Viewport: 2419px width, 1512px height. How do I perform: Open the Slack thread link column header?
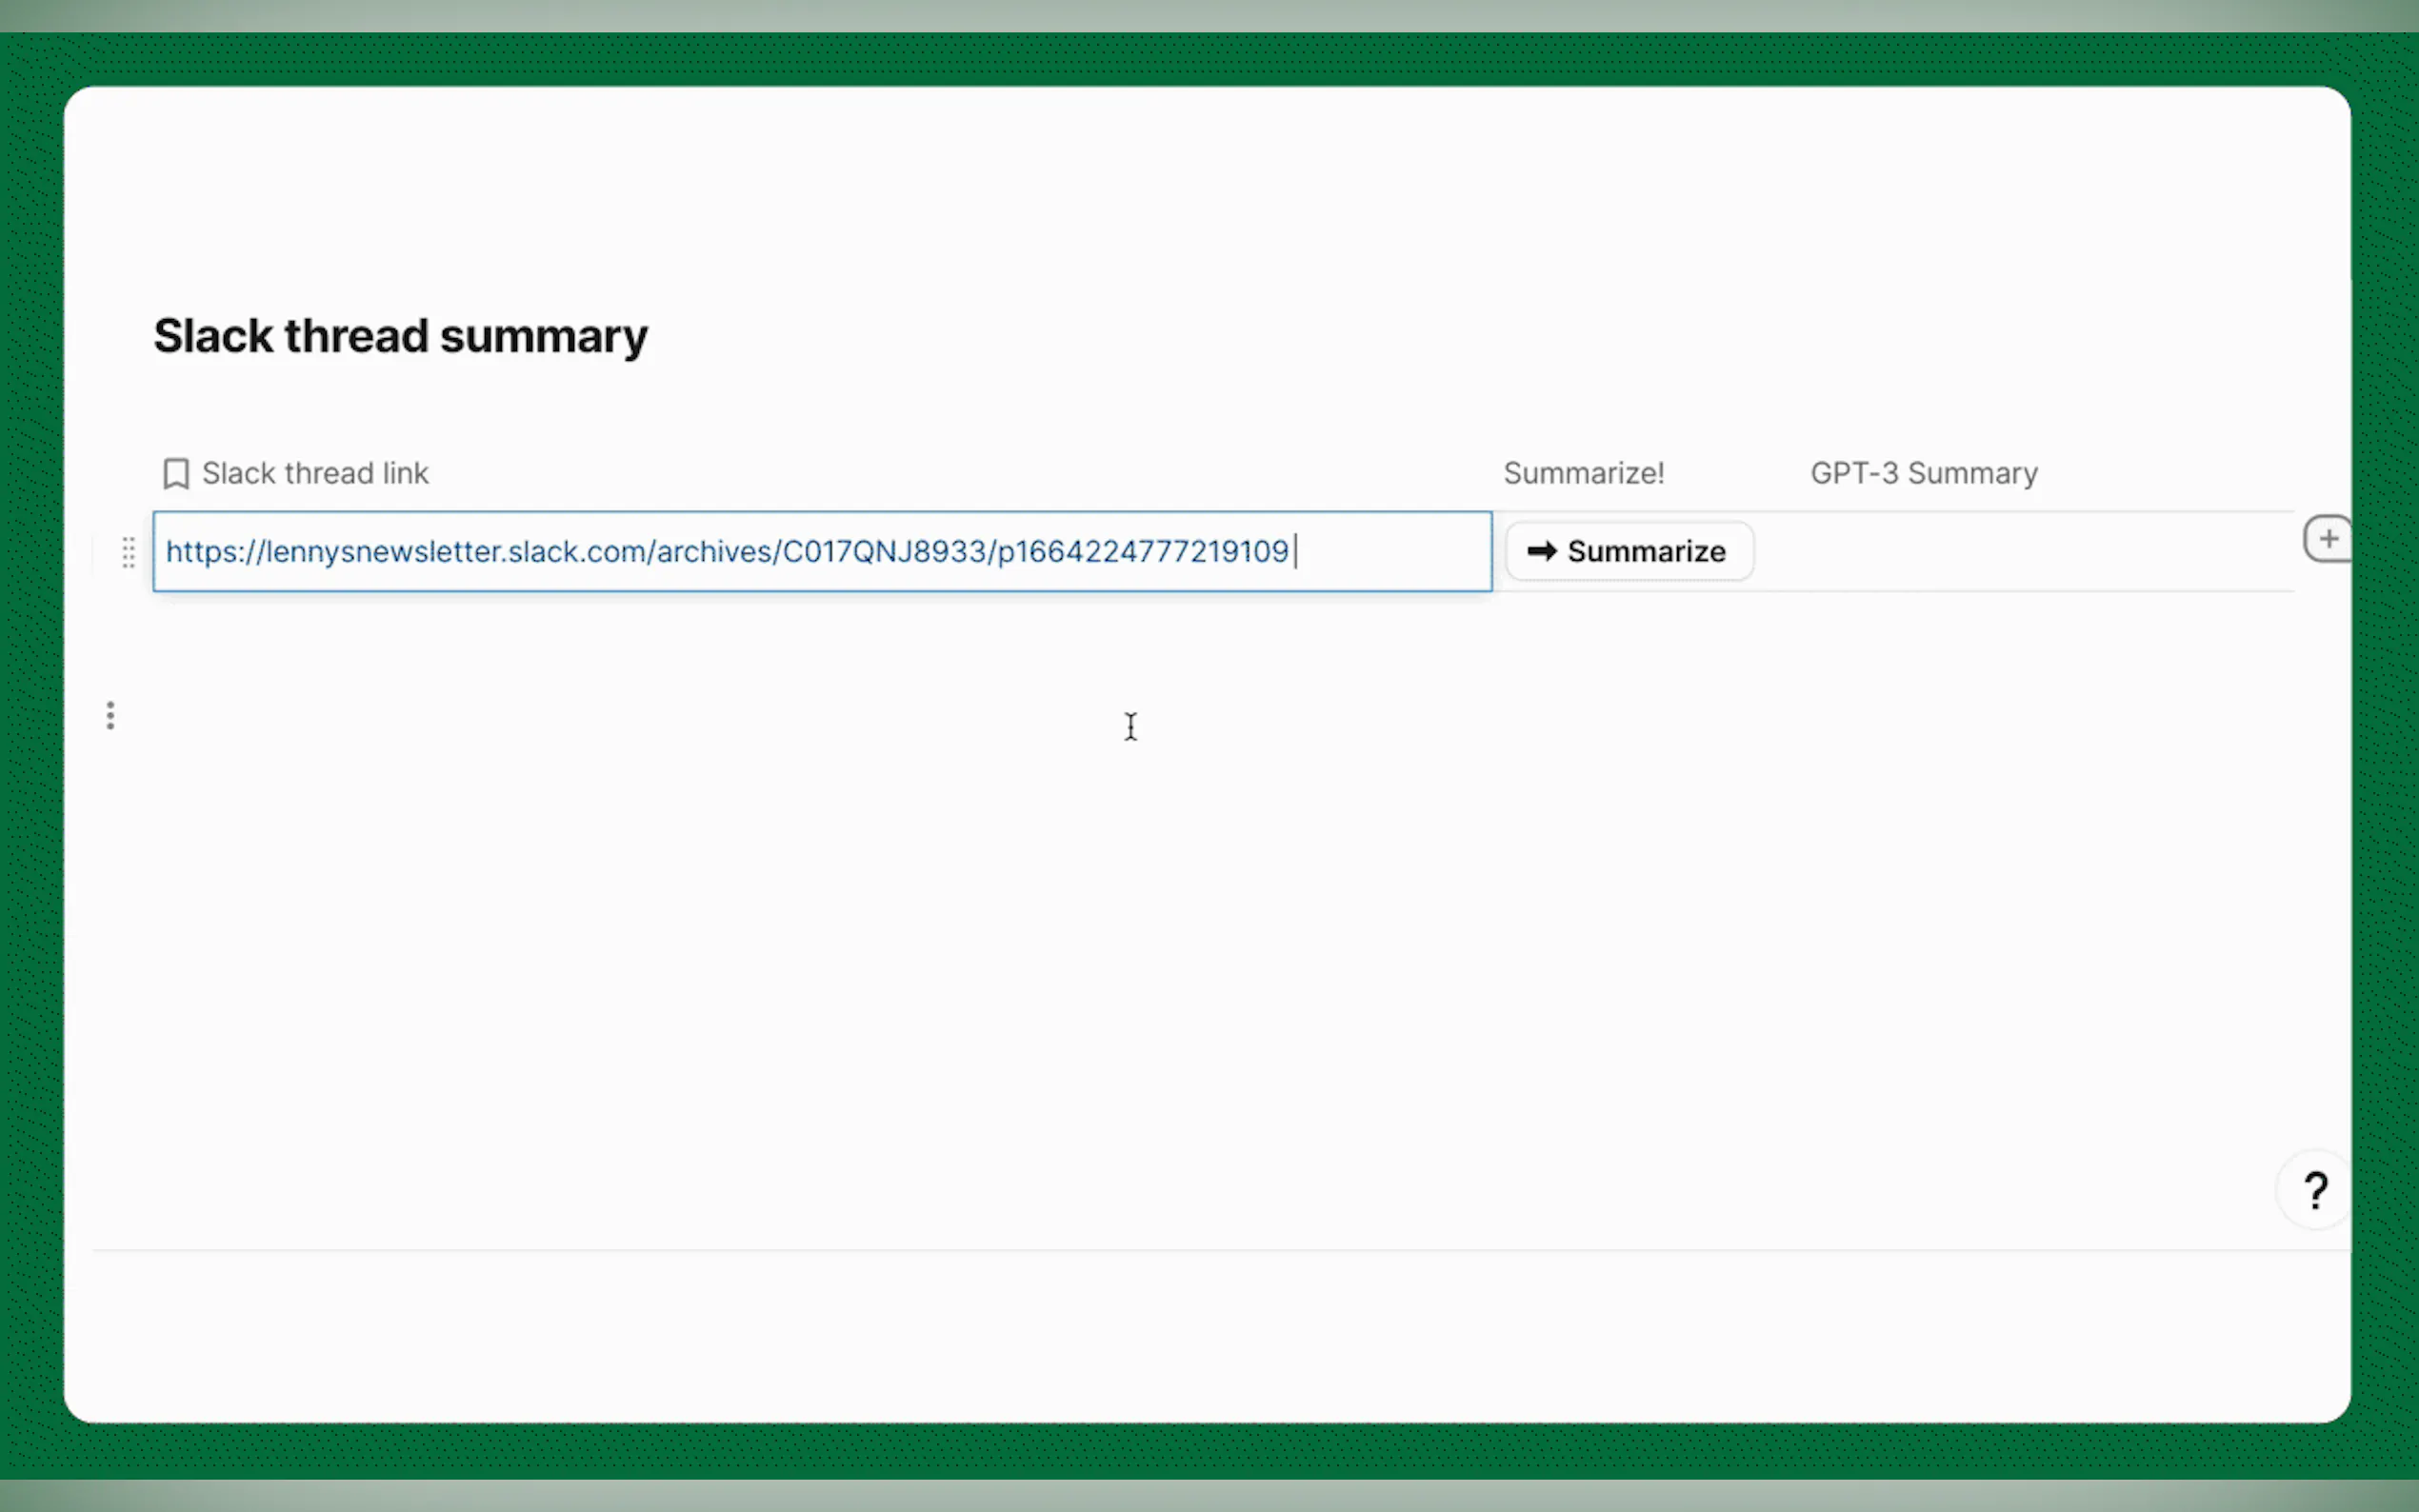(x=315, y=473)
